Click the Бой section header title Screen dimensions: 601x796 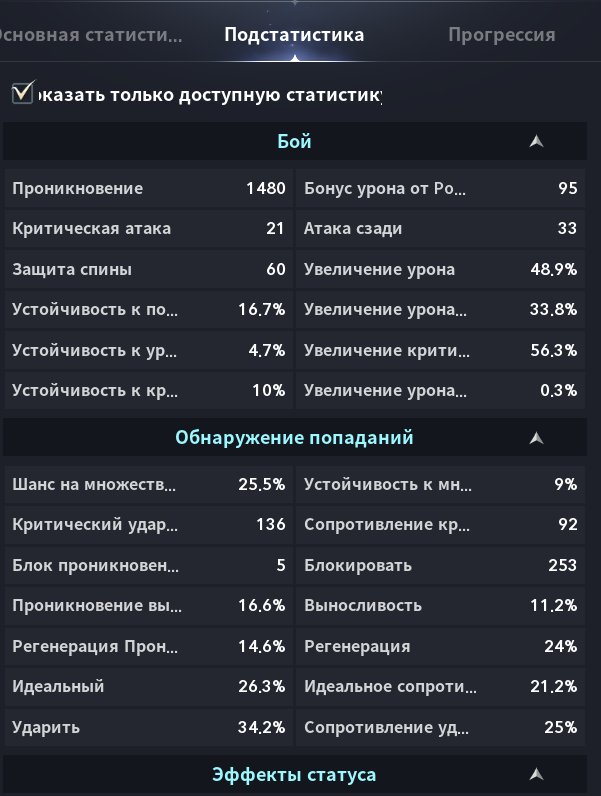[x=294, y=141]
